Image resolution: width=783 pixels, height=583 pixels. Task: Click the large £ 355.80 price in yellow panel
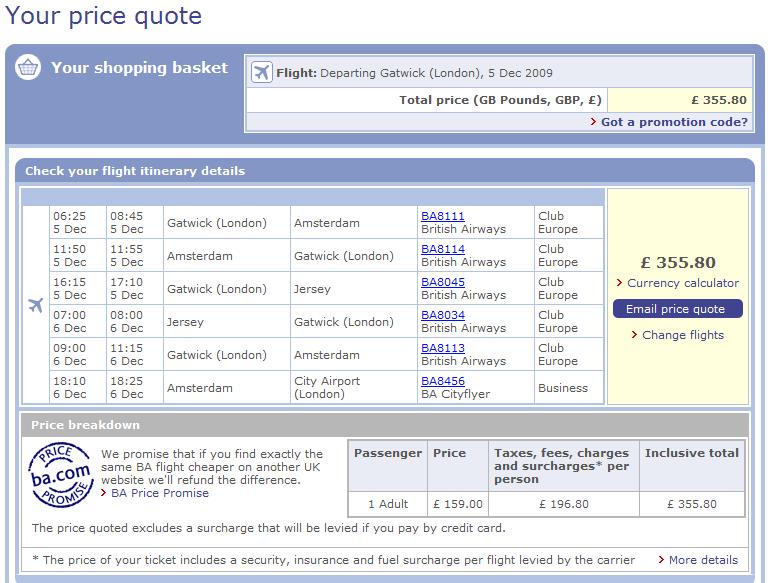678,262
